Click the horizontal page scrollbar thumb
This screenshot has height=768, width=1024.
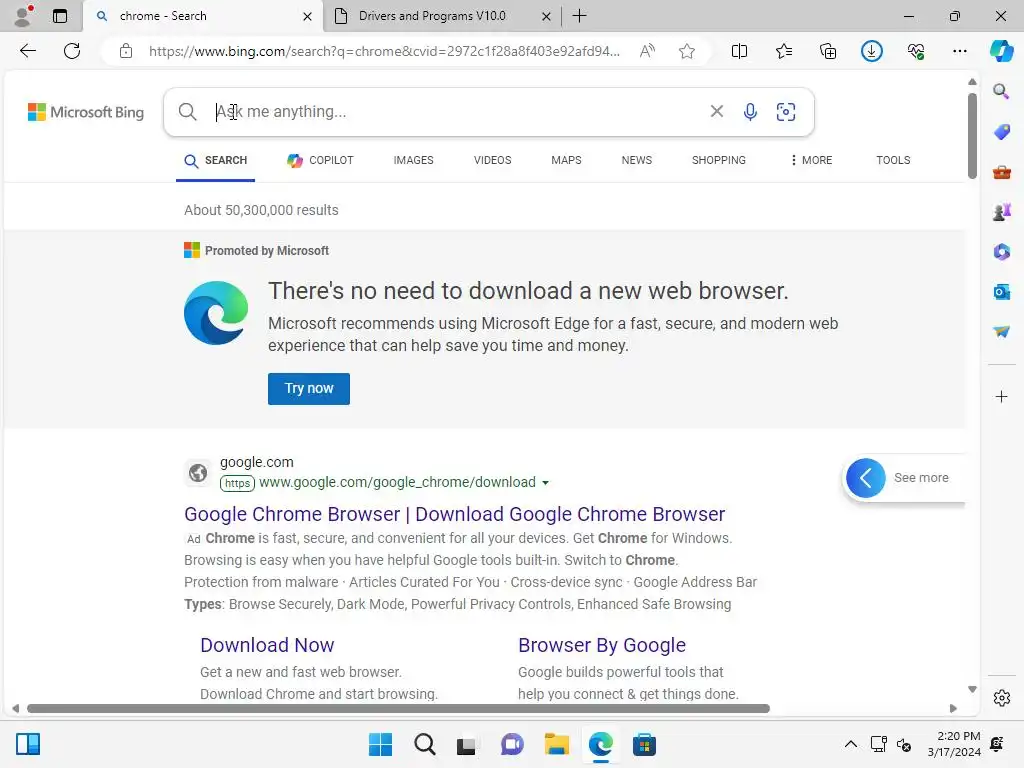click(x=398, y=709)
